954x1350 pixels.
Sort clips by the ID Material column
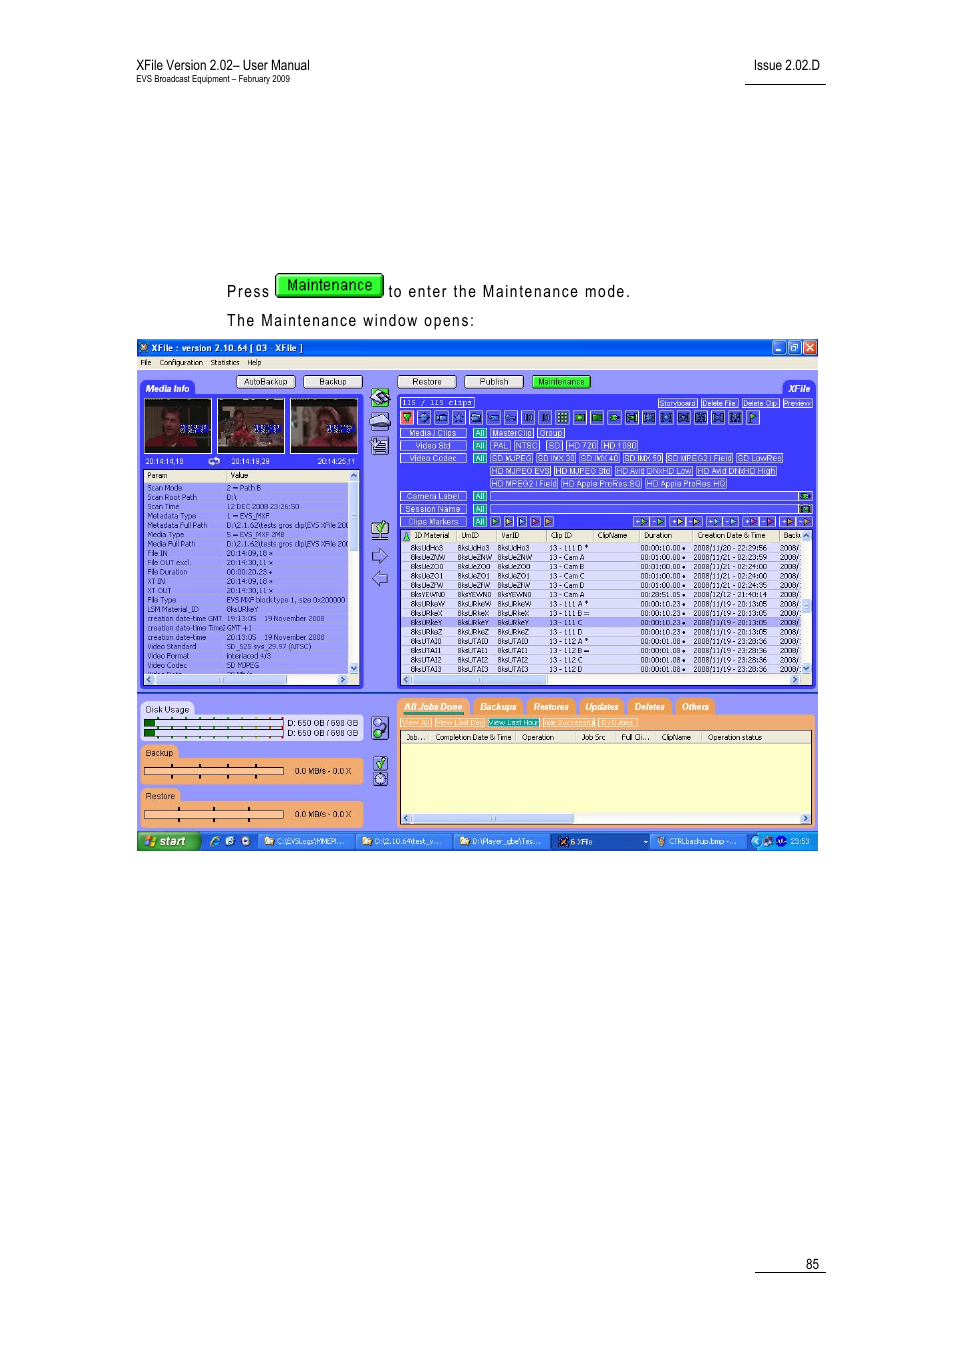(x=431, y=536)
